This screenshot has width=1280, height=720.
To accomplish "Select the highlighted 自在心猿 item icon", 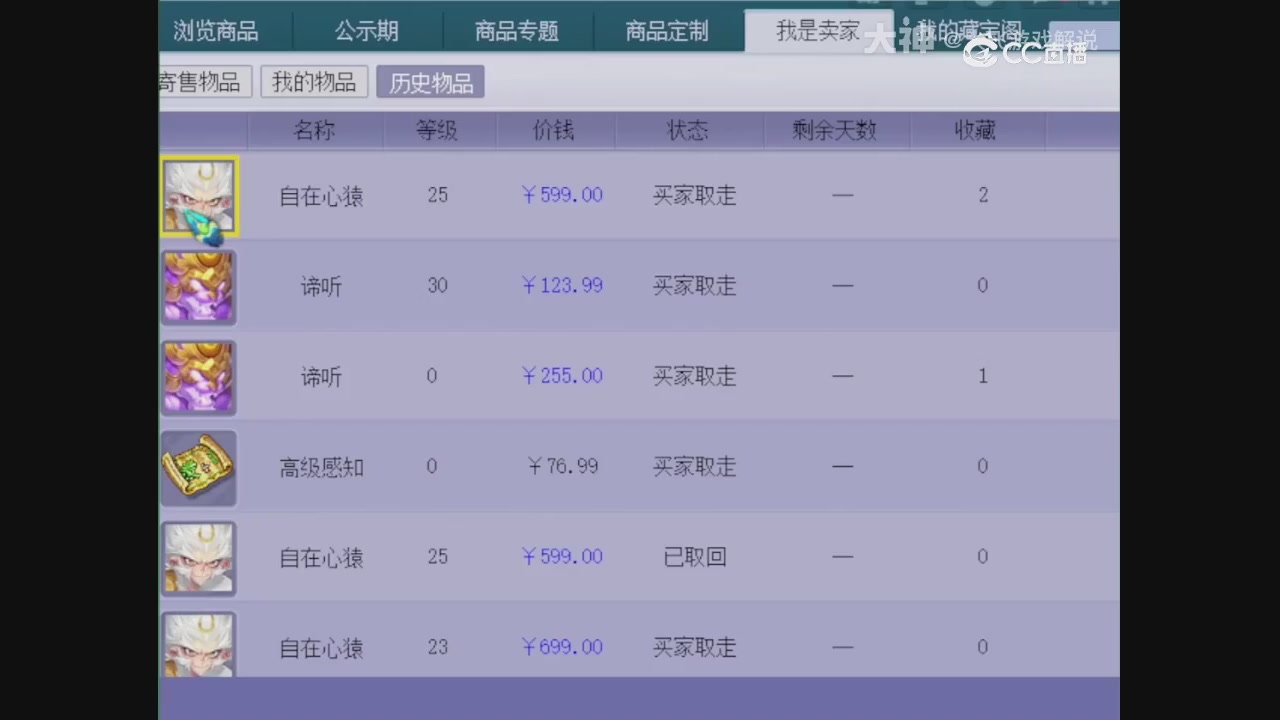I will coord(198,196).
